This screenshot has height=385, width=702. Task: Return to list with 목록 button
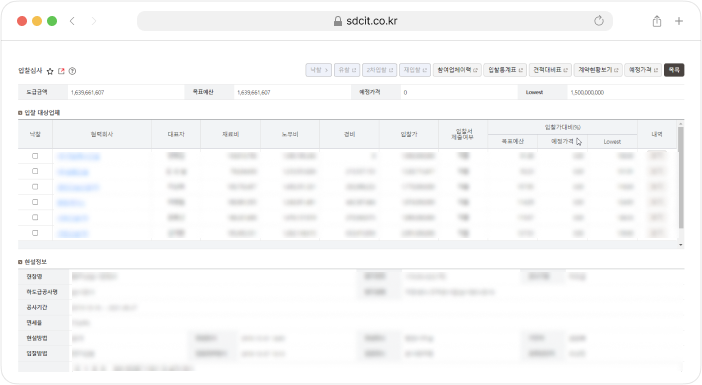(x=674, y=70)
